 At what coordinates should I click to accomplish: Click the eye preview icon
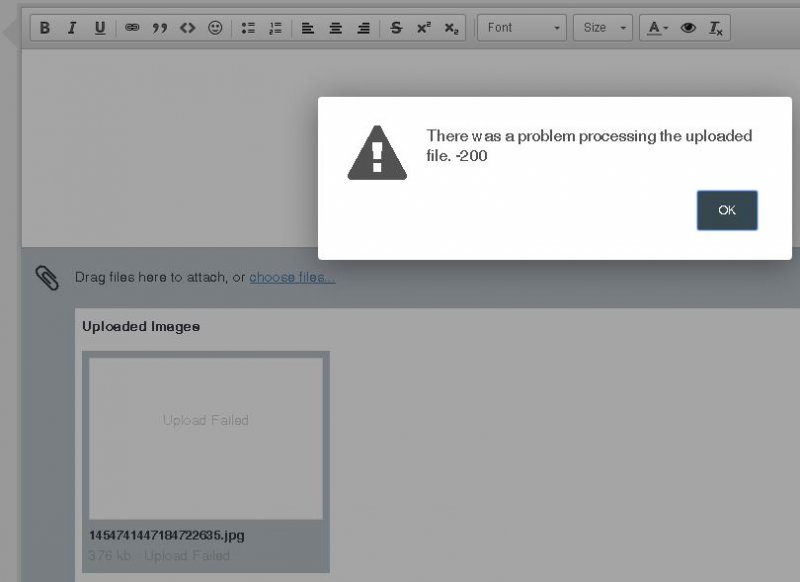coord(688,28)
